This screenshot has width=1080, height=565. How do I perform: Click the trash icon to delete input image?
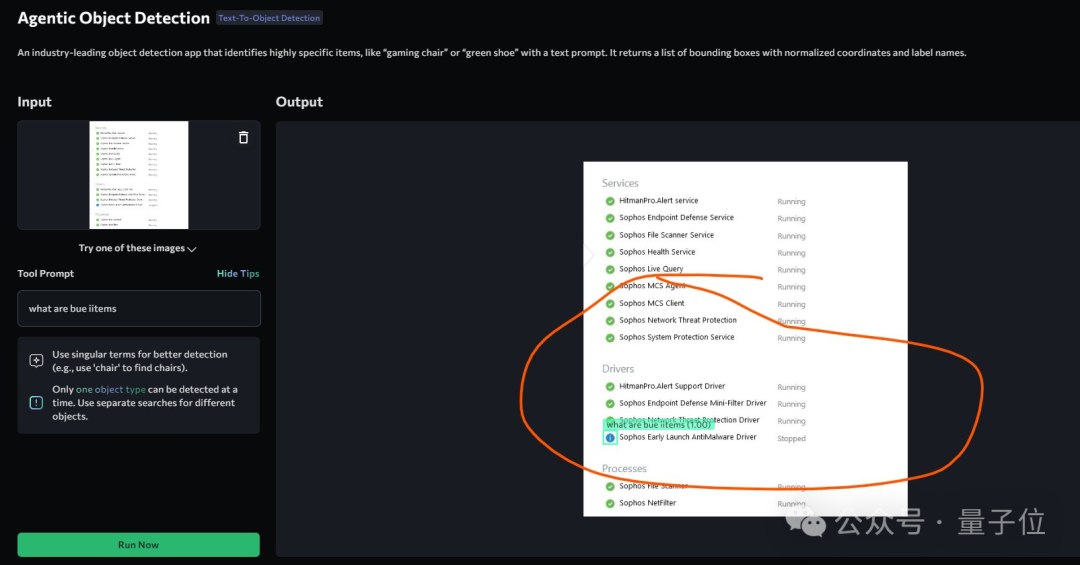coord(243,138)
